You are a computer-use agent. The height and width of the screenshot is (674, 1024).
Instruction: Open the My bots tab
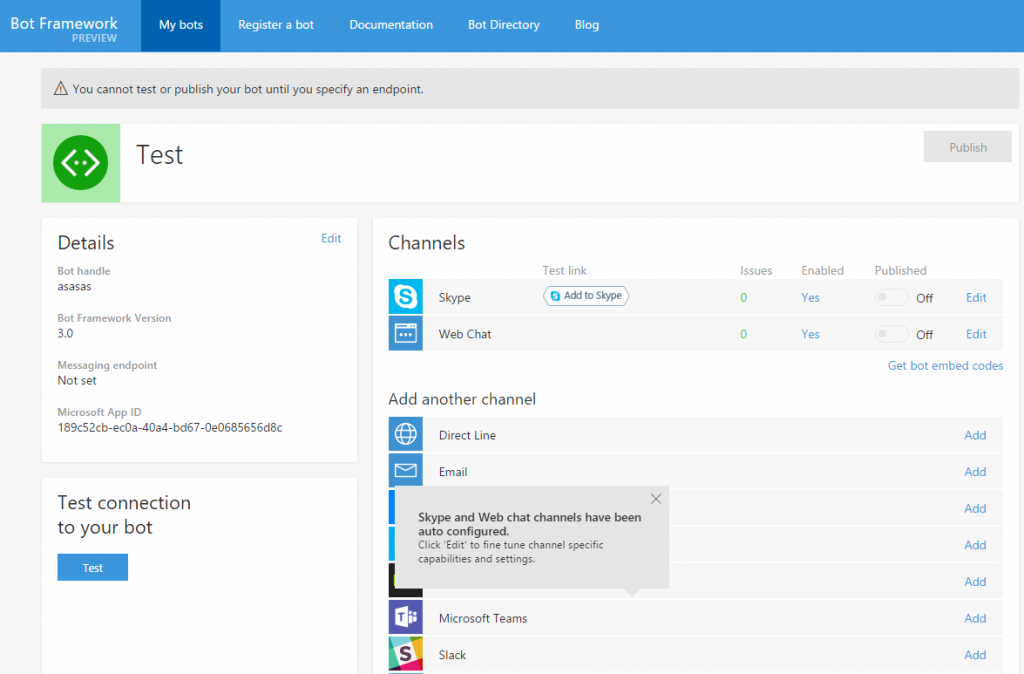click(181, 25)
